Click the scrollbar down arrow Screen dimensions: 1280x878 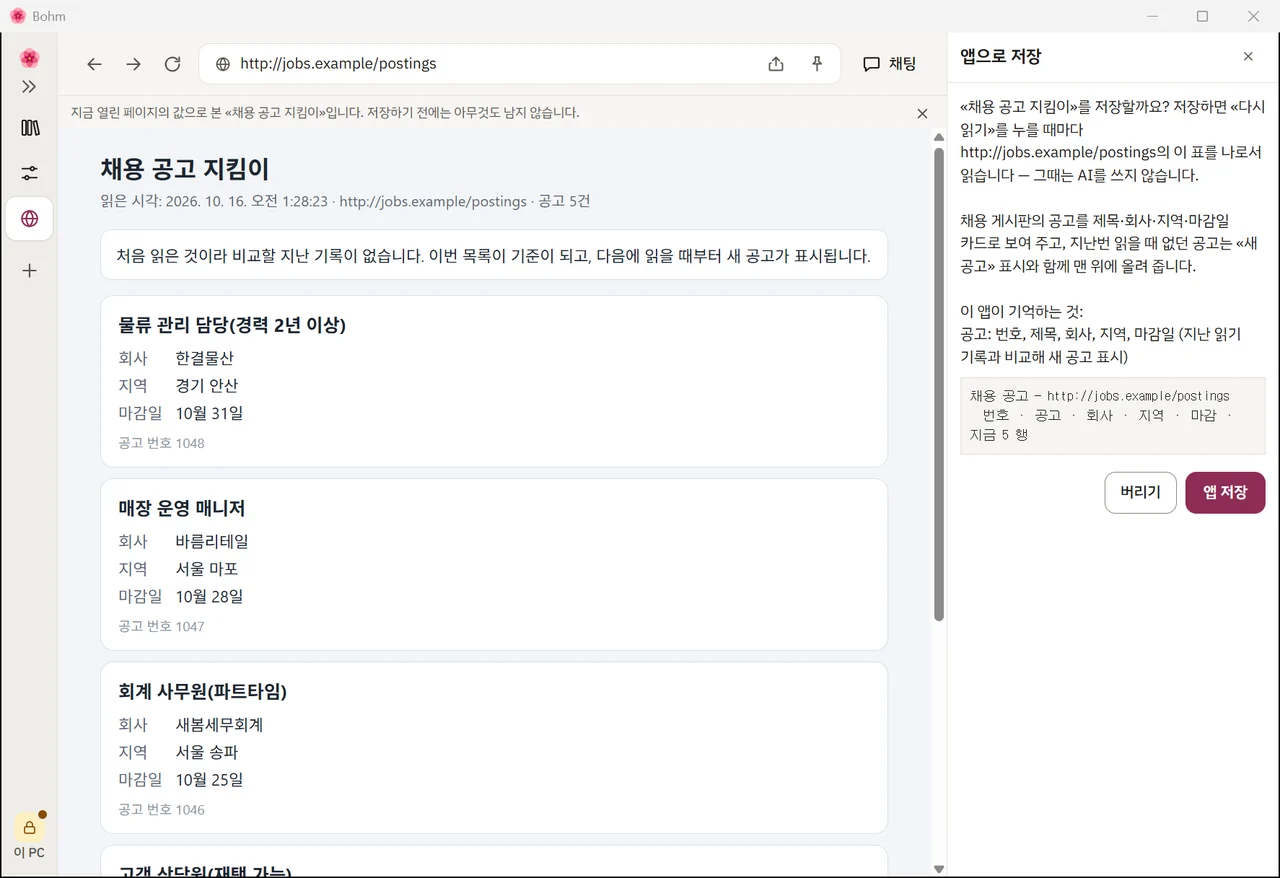tap(939, 869)
